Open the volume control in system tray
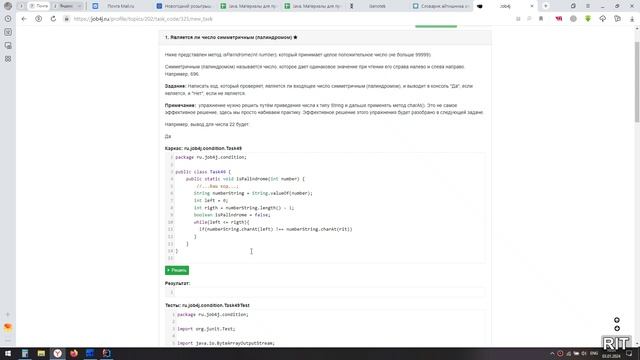 (x=584, y=353)
